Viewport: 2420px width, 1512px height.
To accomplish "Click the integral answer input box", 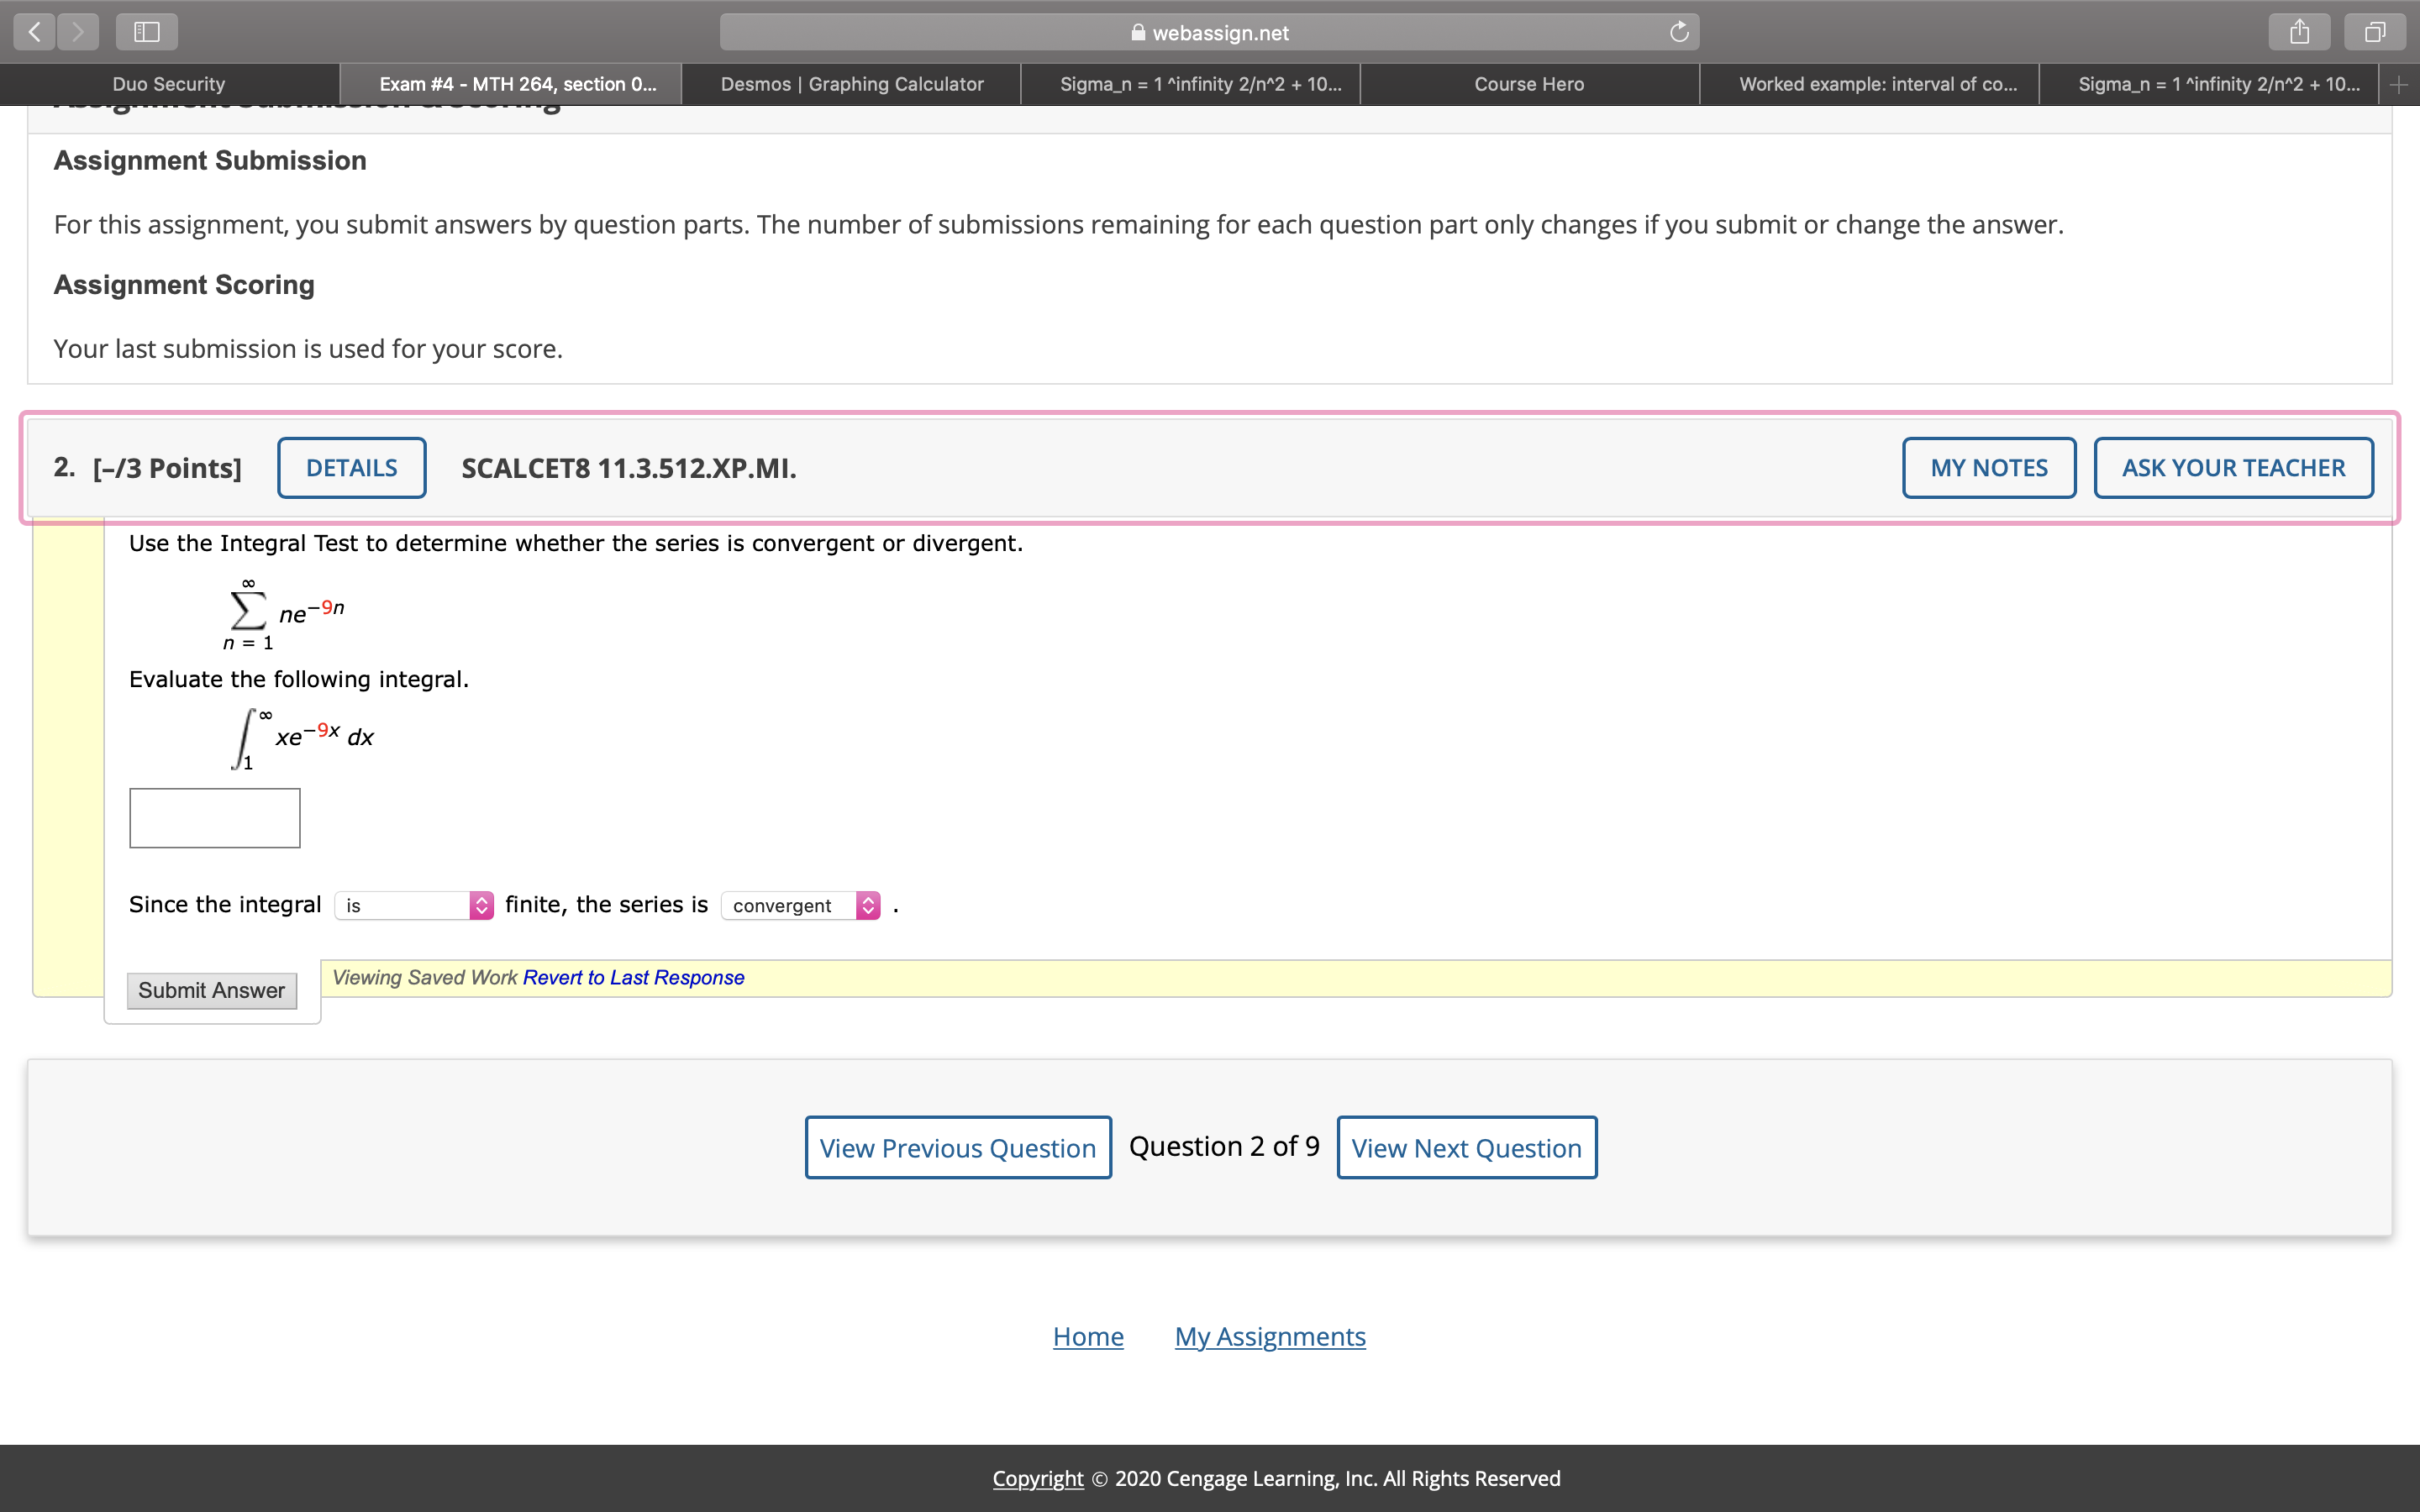I will click(x=214, y=817).
